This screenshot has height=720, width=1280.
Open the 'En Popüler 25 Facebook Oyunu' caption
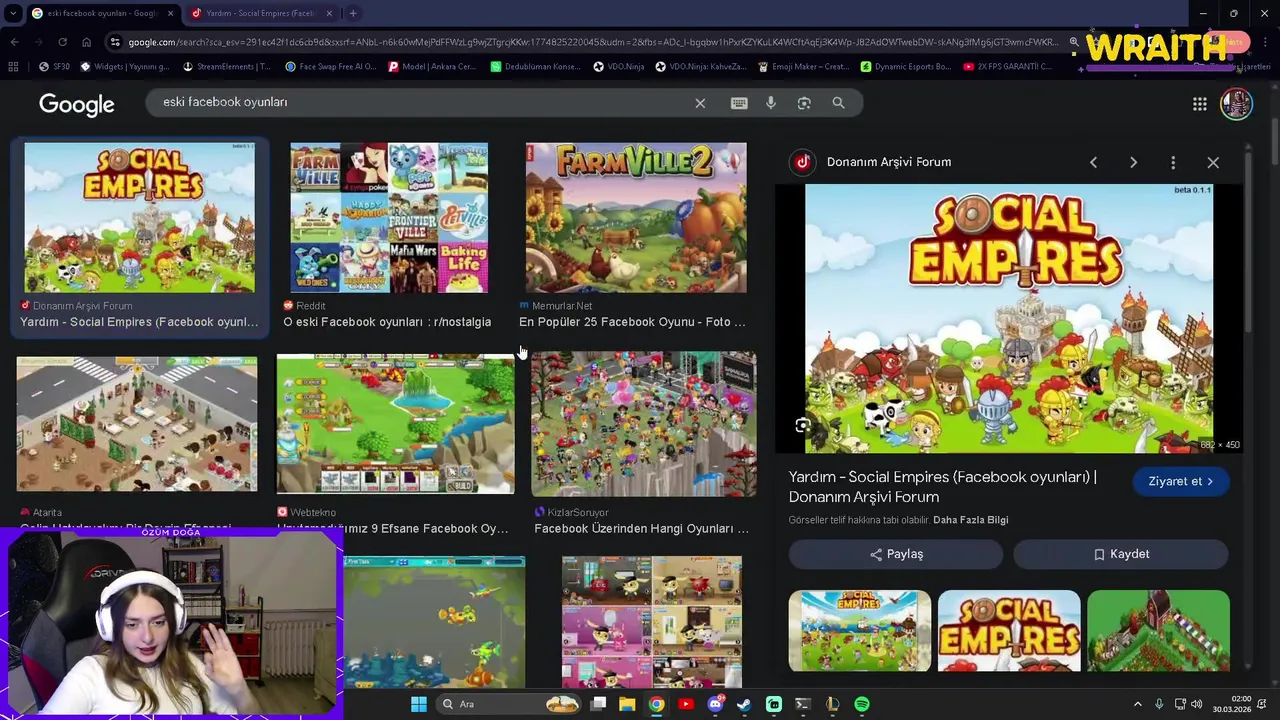click(632, 322)
